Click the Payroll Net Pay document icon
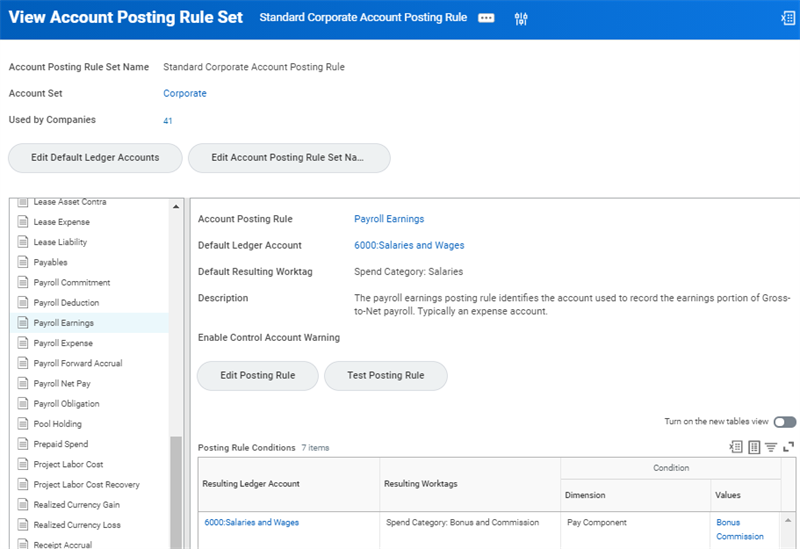 22,383
